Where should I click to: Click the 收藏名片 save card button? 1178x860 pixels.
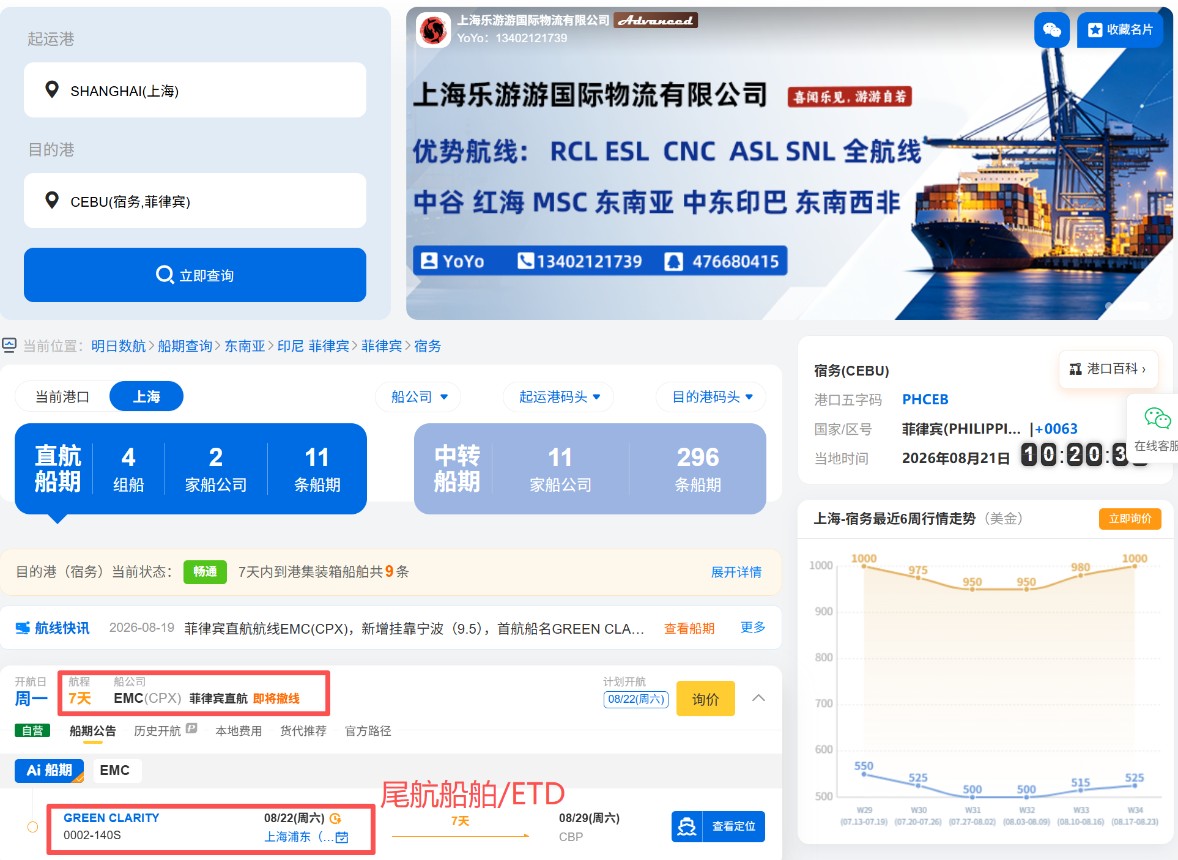coord(1120,30)
